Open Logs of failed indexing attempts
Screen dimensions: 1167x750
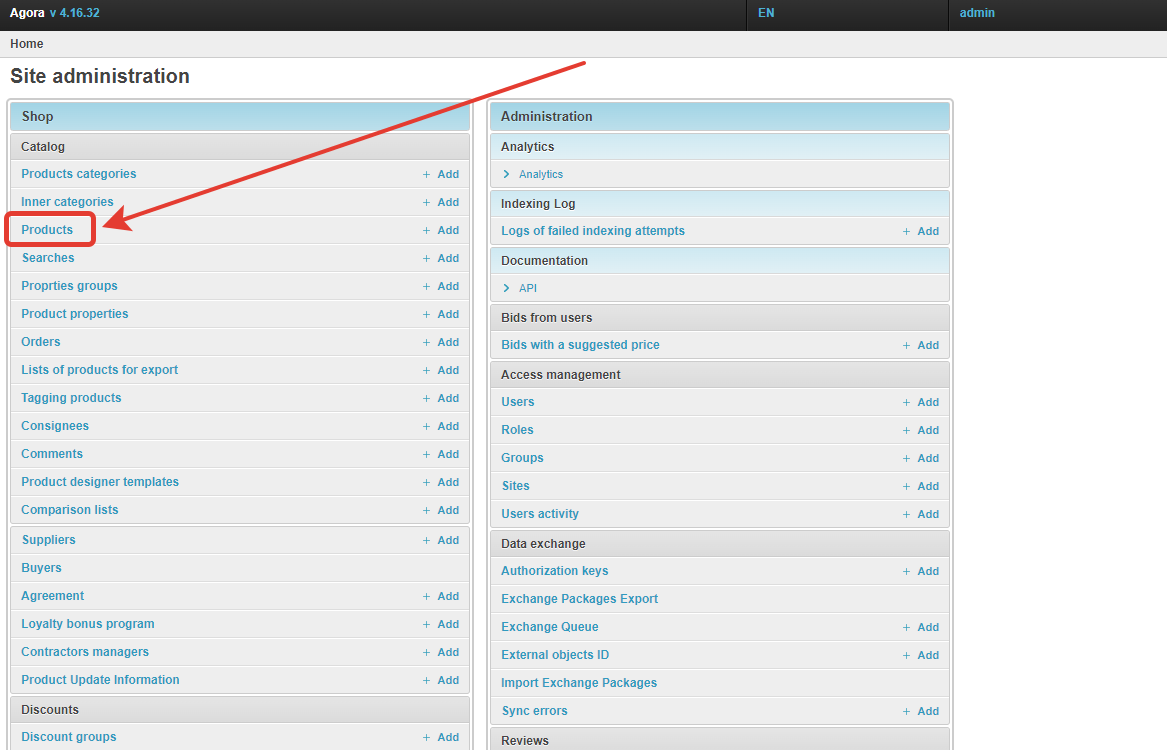click(x=592, y=231)
